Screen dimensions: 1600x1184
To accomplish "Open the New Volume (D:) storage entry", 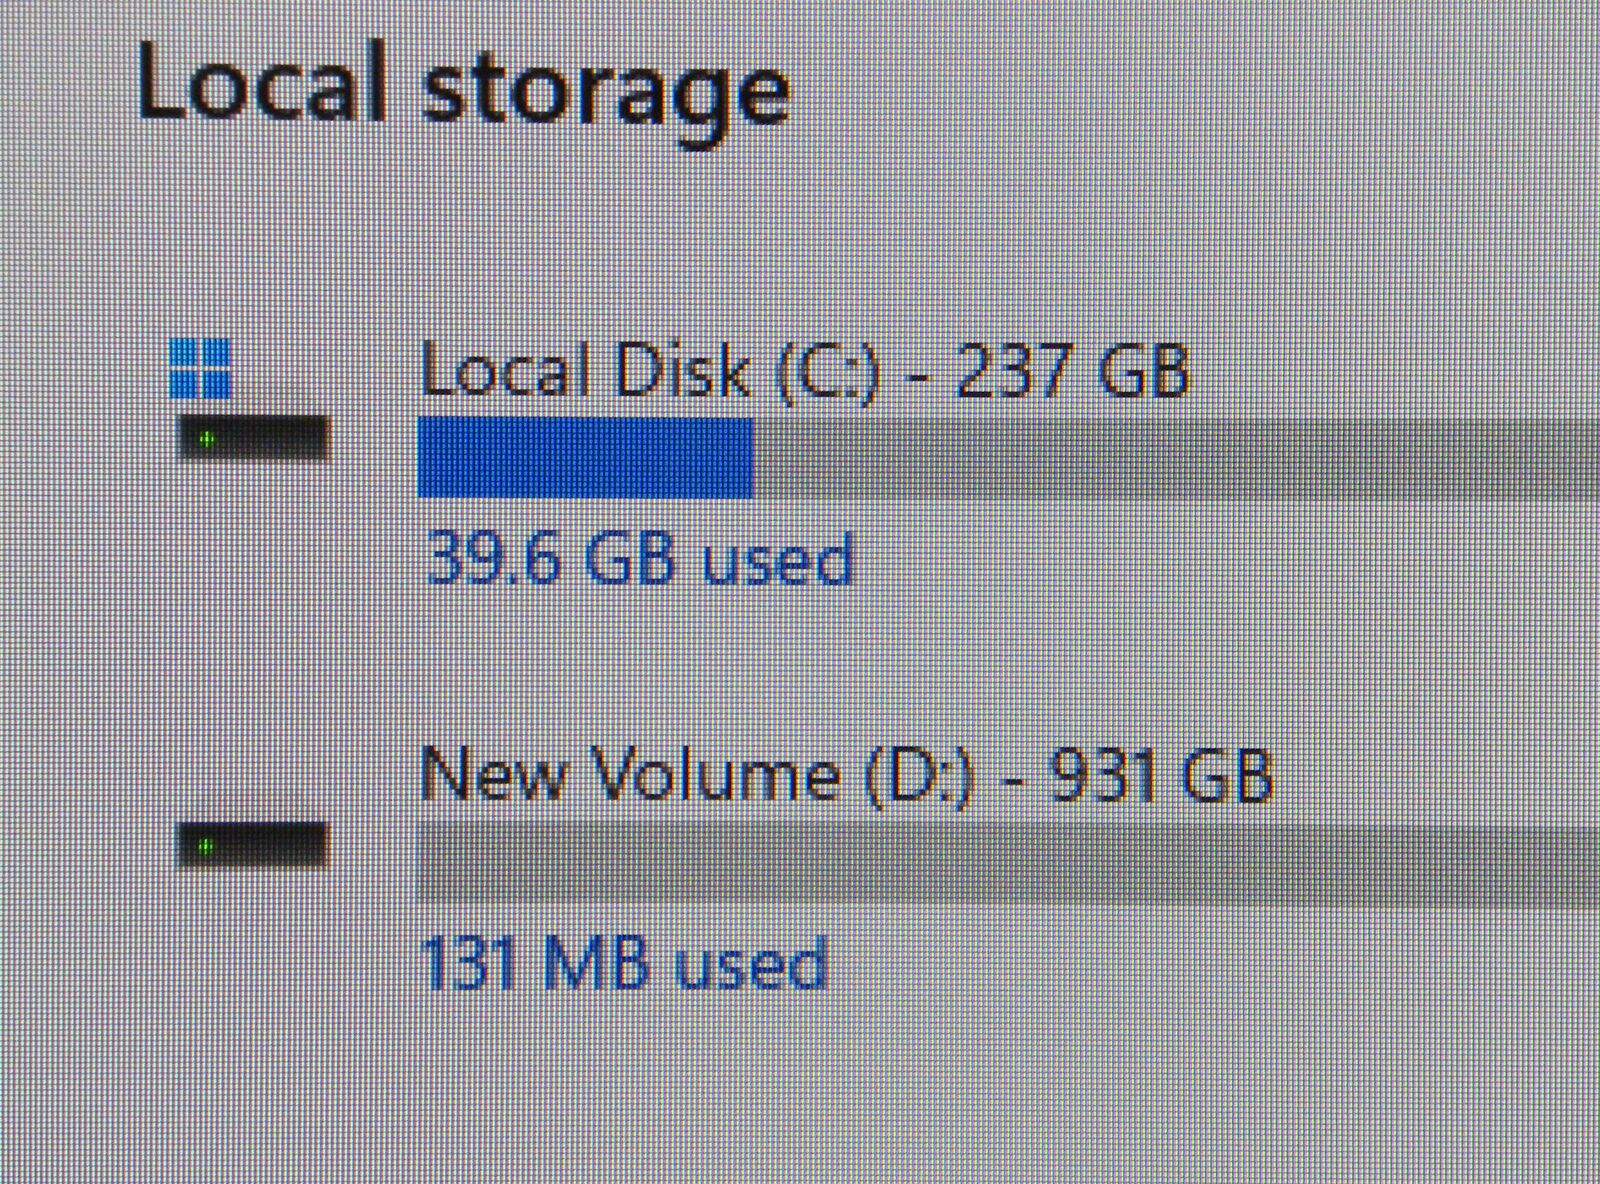I will tap(845, 774).
